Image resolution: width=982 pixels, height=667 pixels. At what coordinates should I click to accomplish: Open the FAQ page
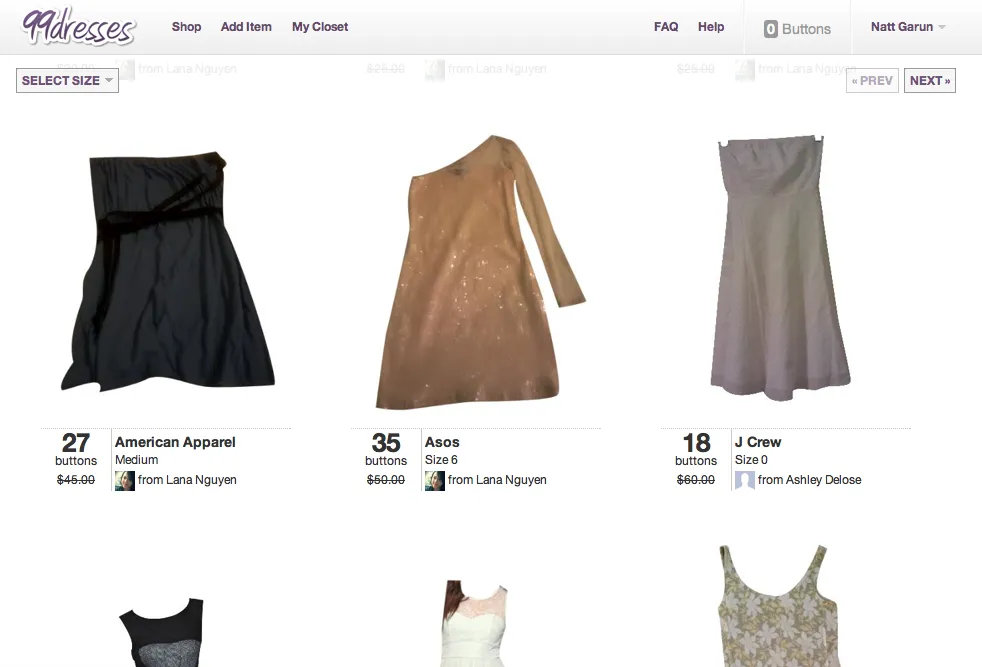pyautogui.click(x=666, y=27)
